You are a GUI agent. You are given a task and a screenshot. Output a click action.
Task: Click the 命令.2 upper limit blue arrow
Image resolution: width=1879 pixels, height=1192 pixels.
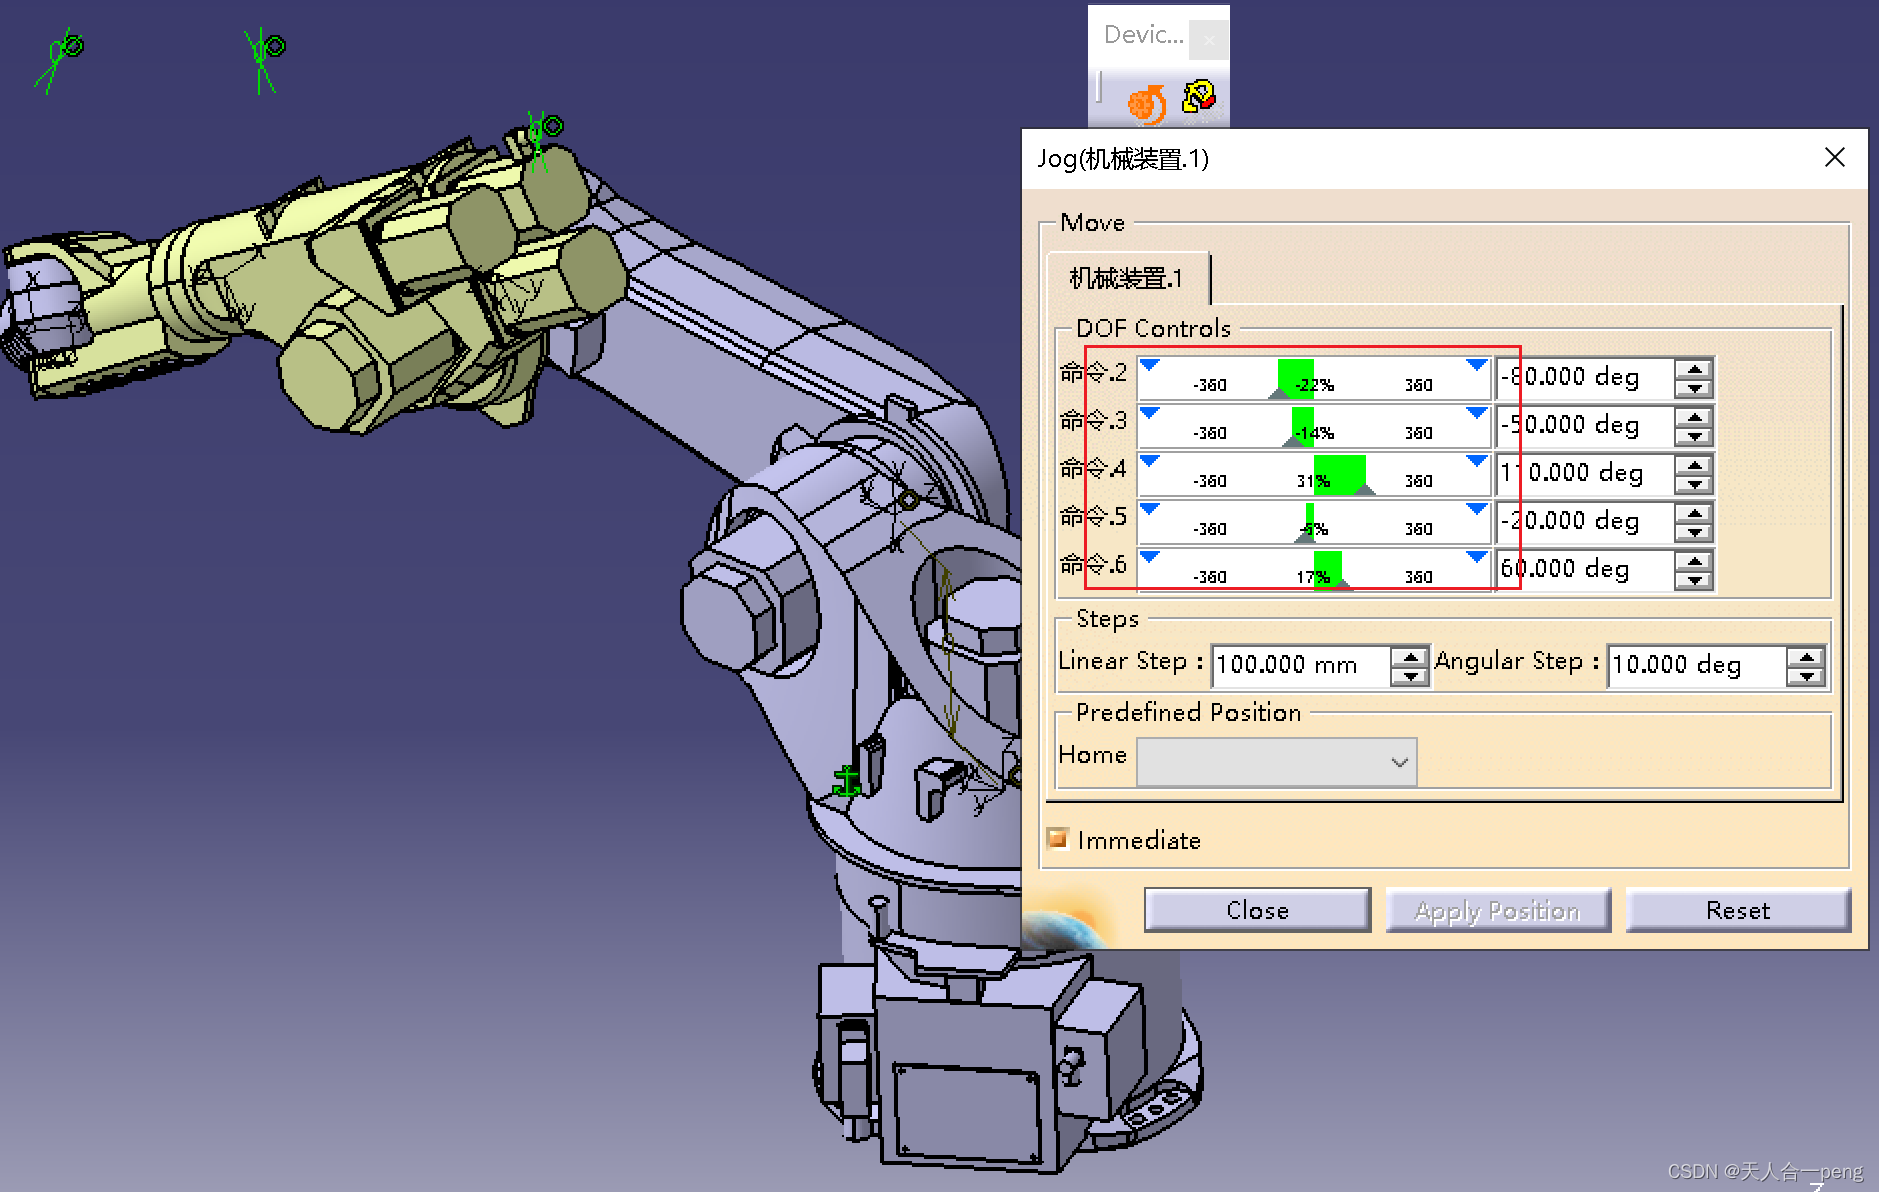pyautogui.click(x=1477, y=365)
